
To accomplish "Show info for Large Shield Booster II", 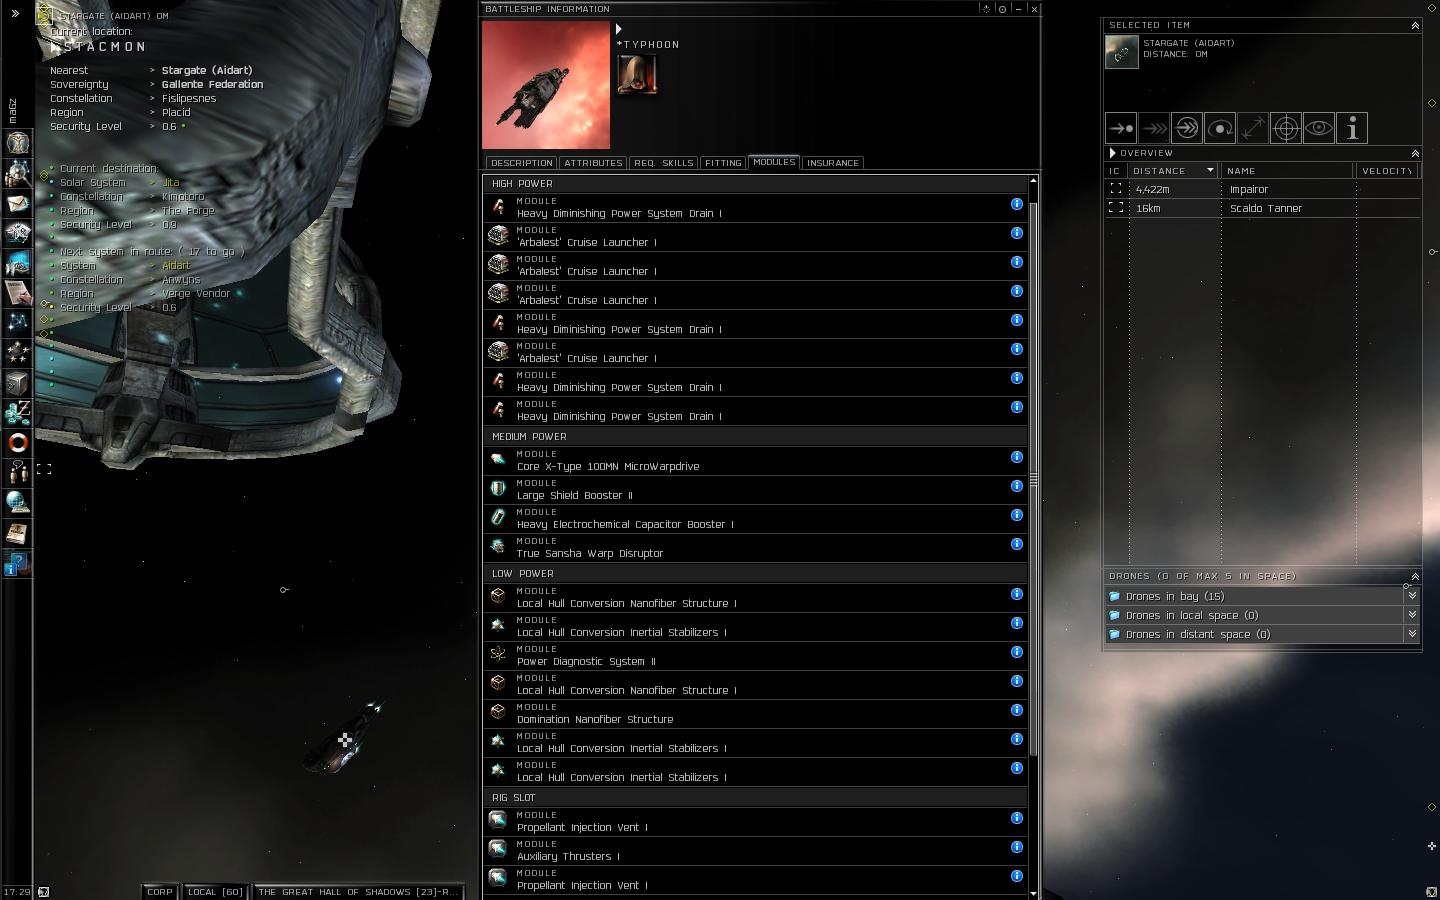I will click(x=1016, y=486).
